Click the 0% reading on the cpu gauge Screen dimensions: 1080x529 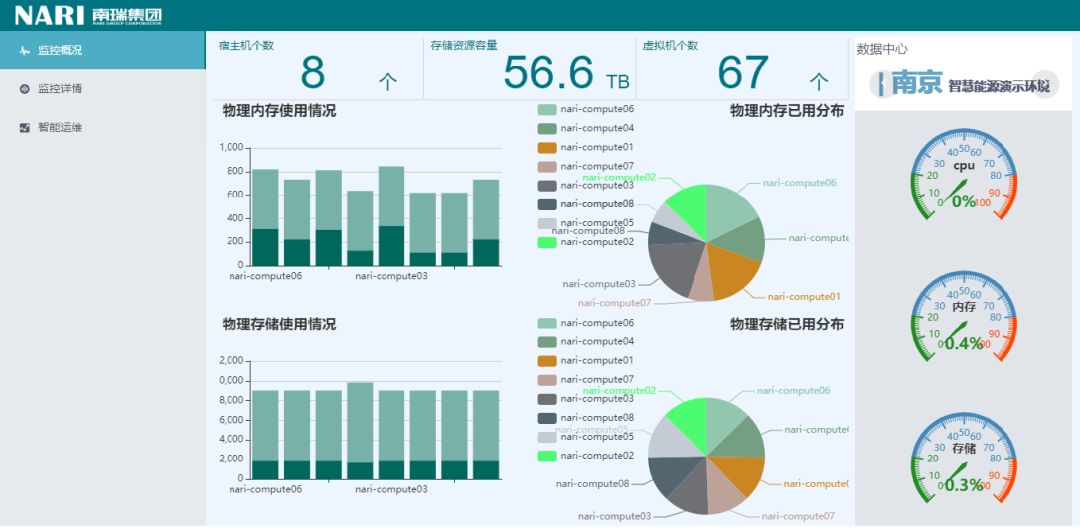tap(964, 202)
